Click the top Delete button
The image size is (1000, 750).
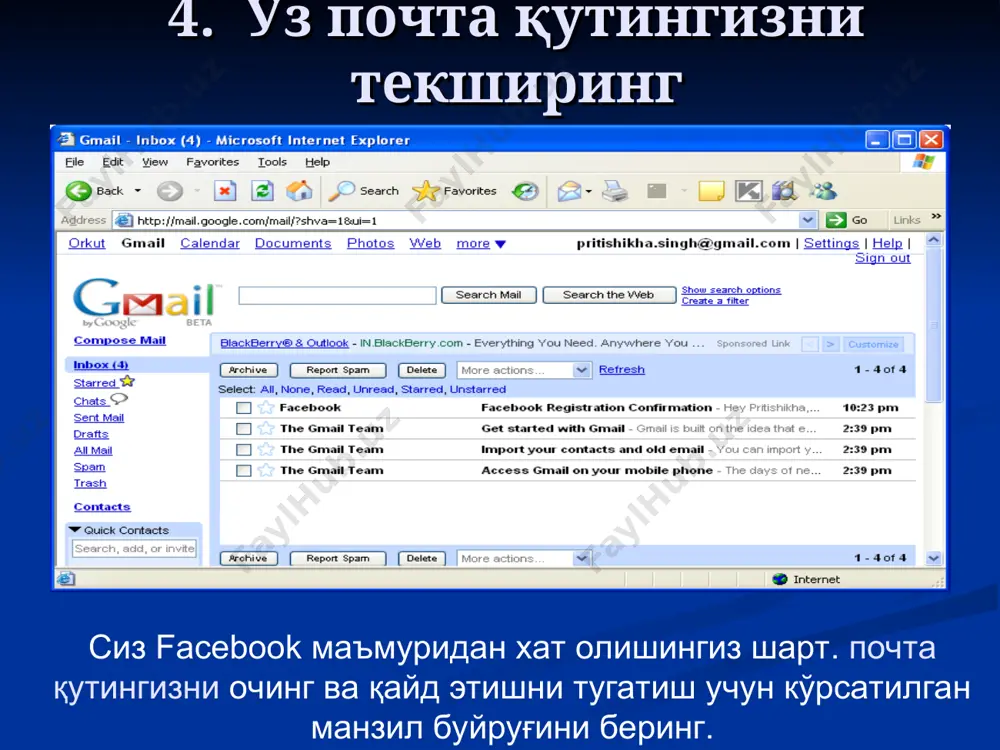click(x=422, y=370)
